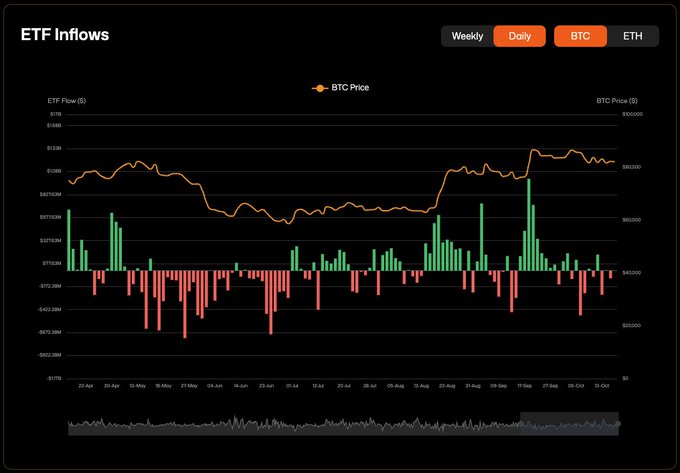Click the 18-May date label
Screen dimensions: 680x473
click(x=163, y=386)
